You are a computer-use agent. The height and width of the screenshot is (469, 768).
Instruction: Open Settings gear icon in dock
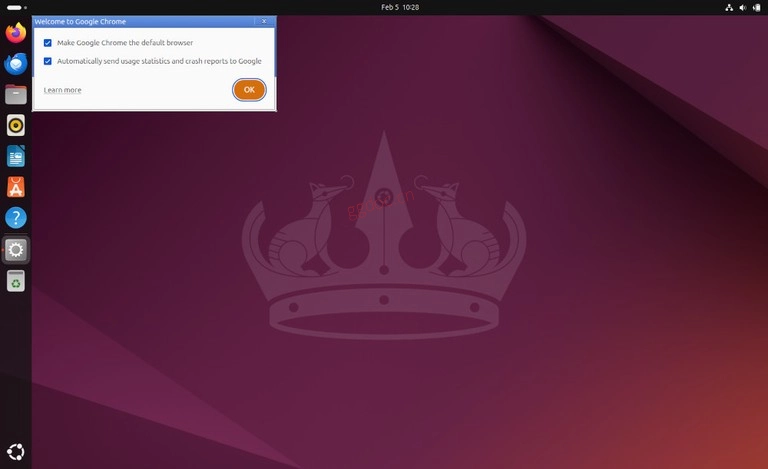click(16, 250)
